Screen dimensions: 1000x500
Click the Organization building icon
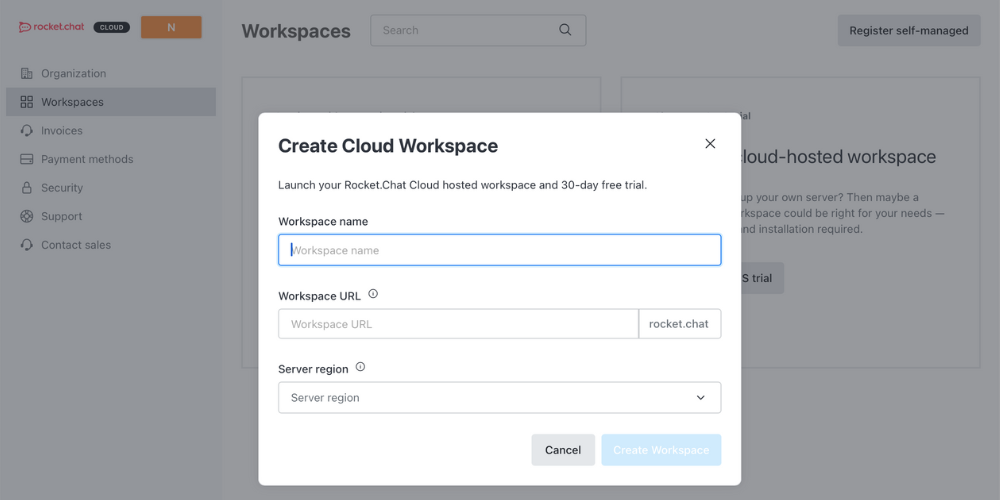click(26, 73)
